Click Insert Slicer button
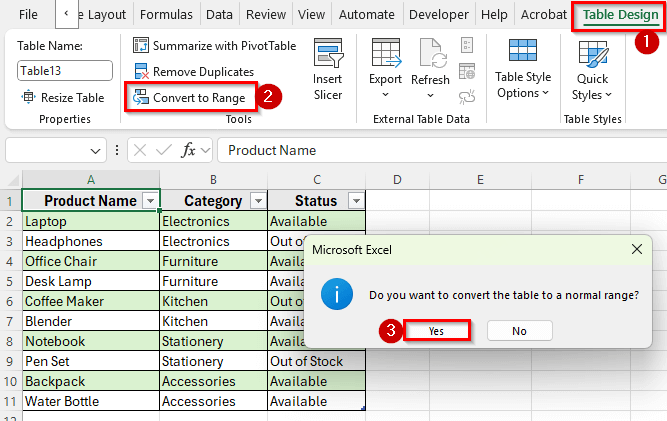This screenshot has width=667, height=421. pyautogui.click(x=328, y=69)
